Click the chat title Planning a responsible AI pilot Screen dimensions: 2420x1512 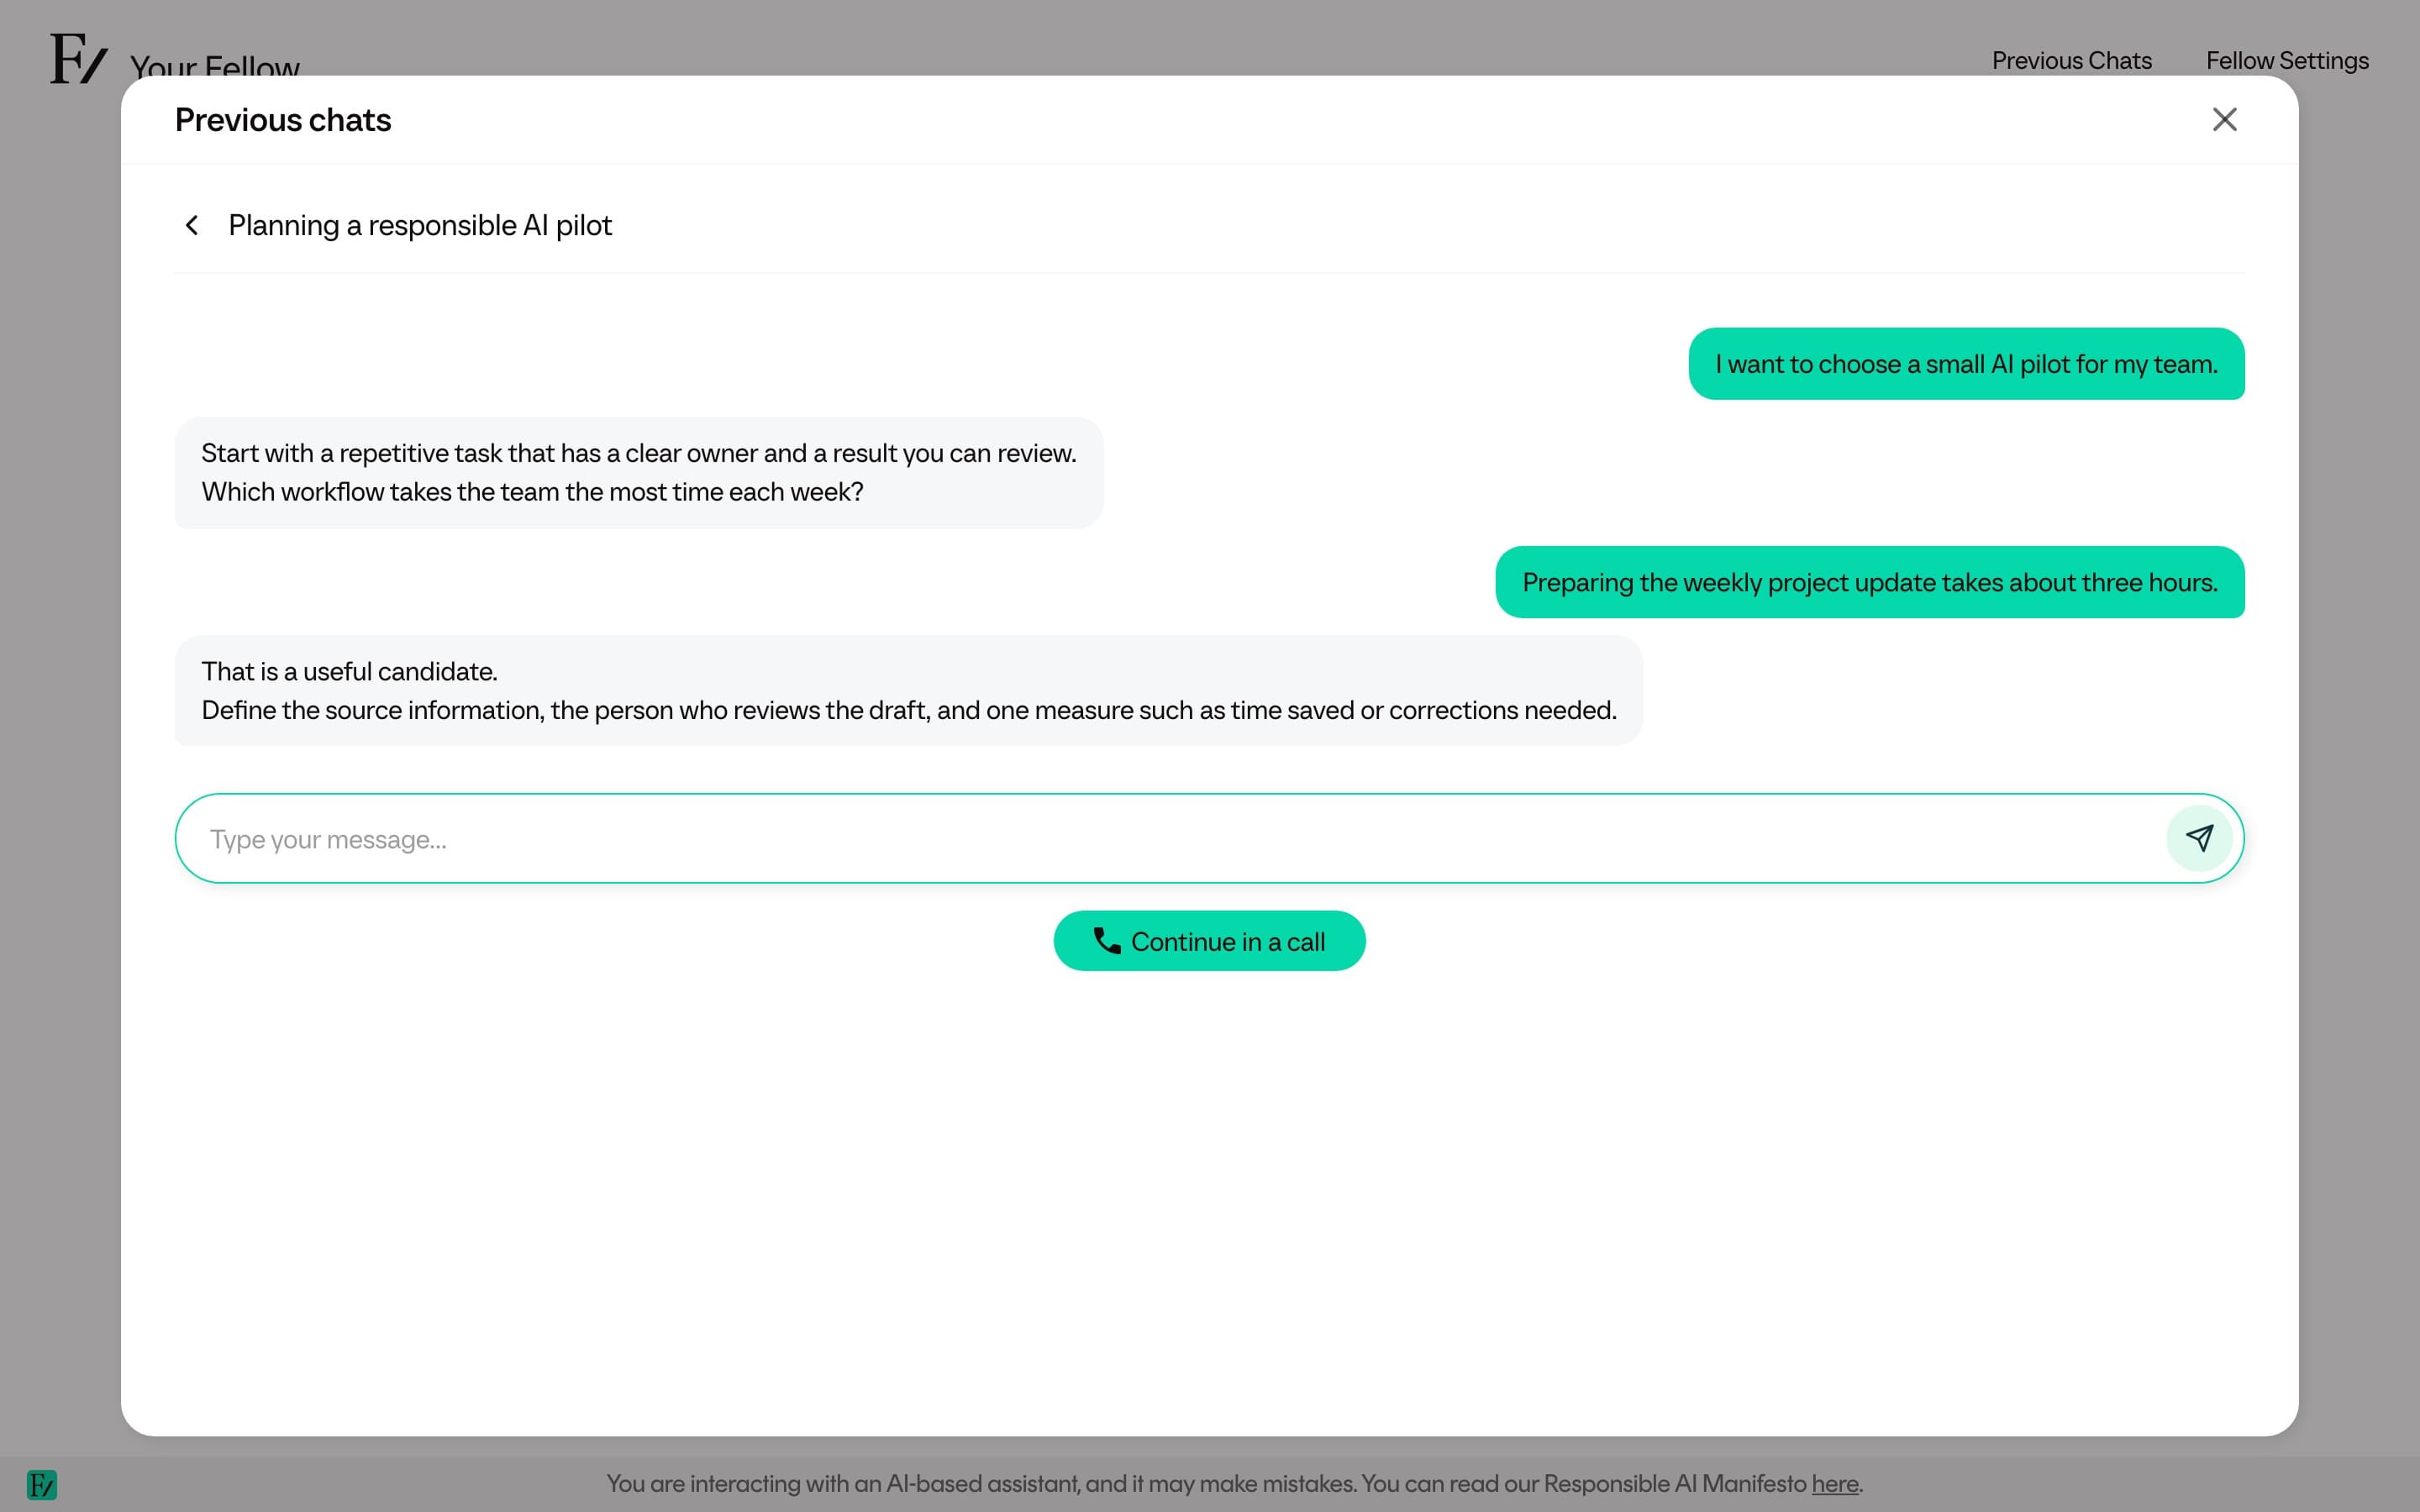[420, 225]
